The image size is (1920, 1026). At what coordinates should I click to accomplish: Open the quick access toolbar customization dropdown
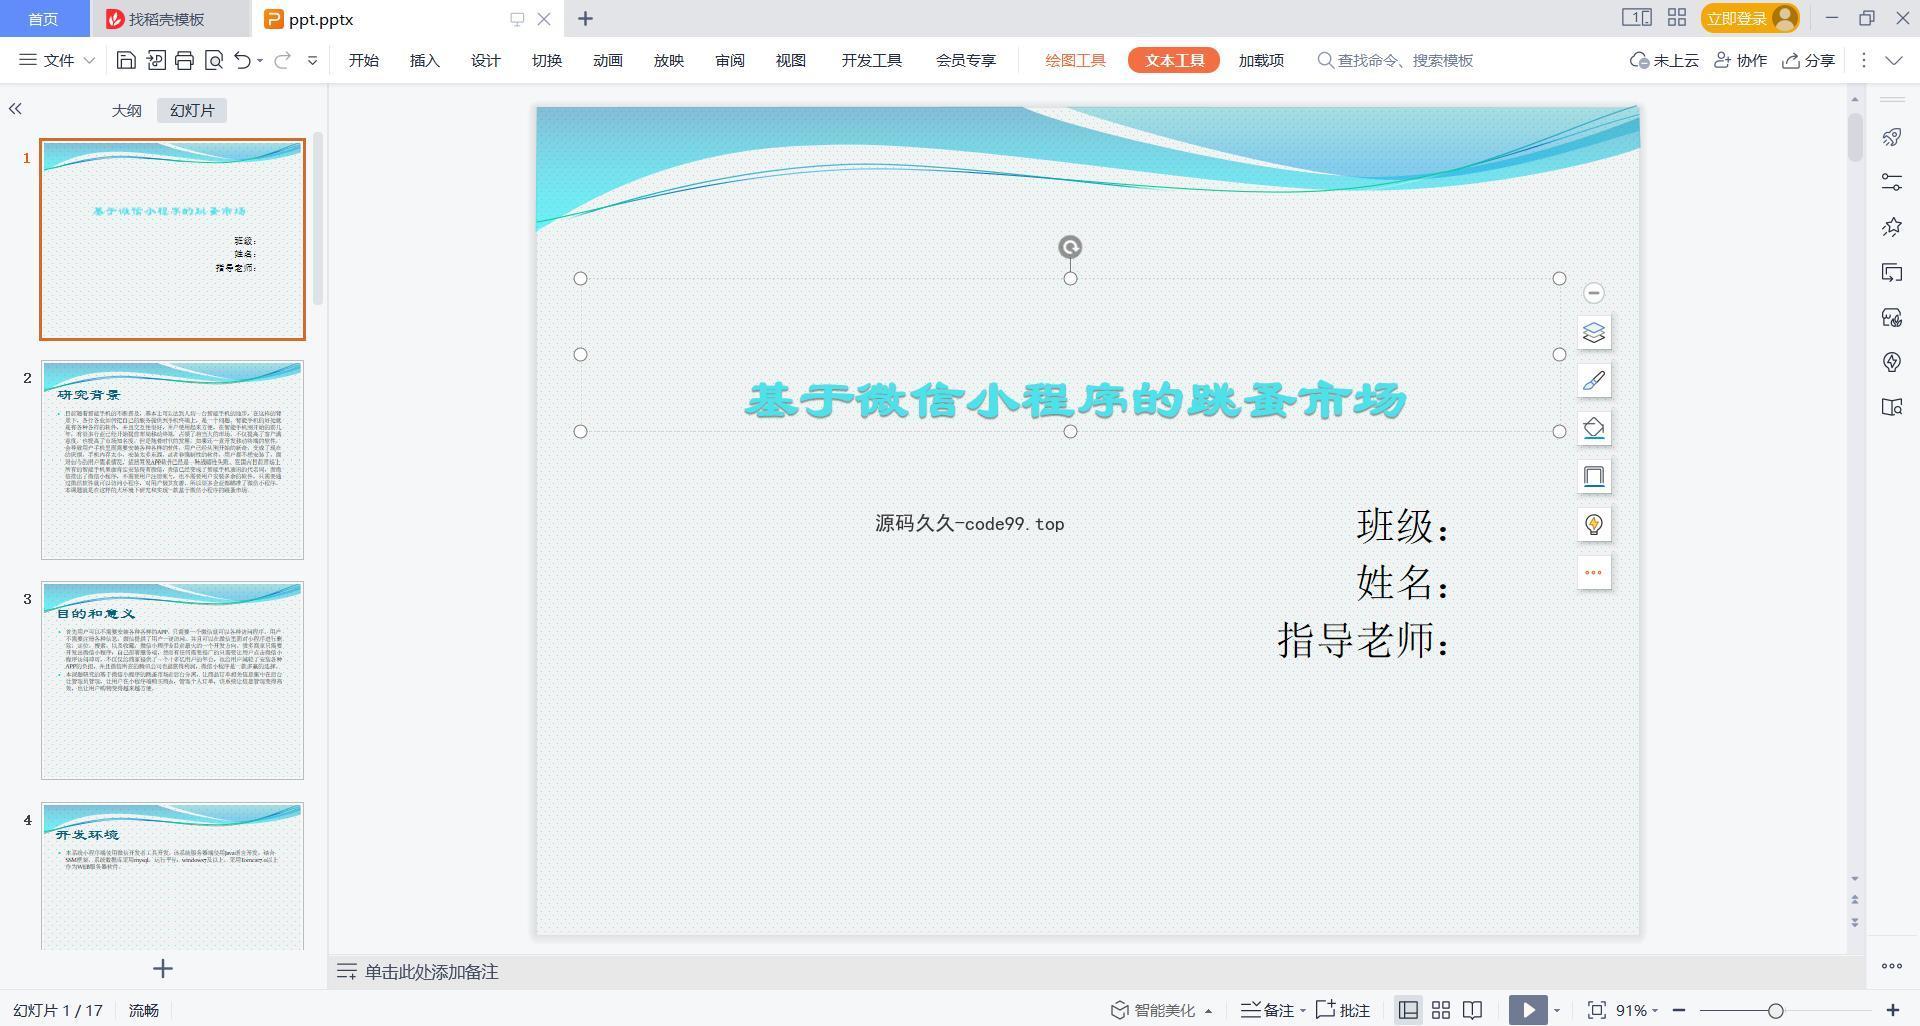[x=312, y=61]
